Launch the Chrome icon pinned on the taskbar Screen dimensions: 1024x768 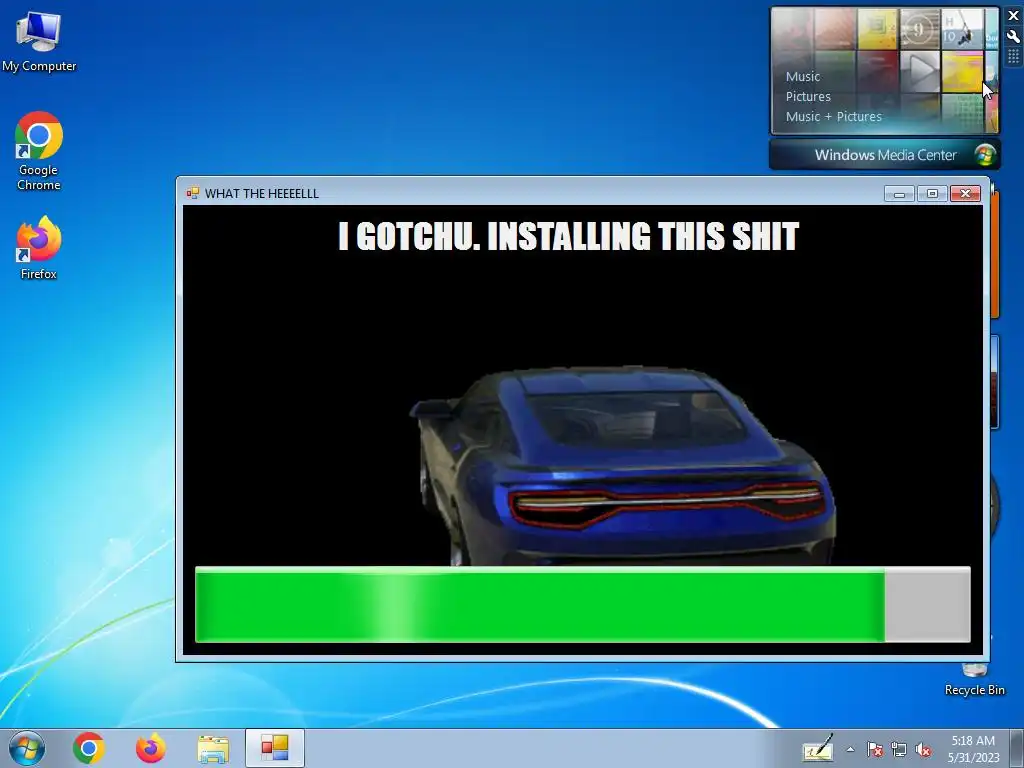click(89, 748)
